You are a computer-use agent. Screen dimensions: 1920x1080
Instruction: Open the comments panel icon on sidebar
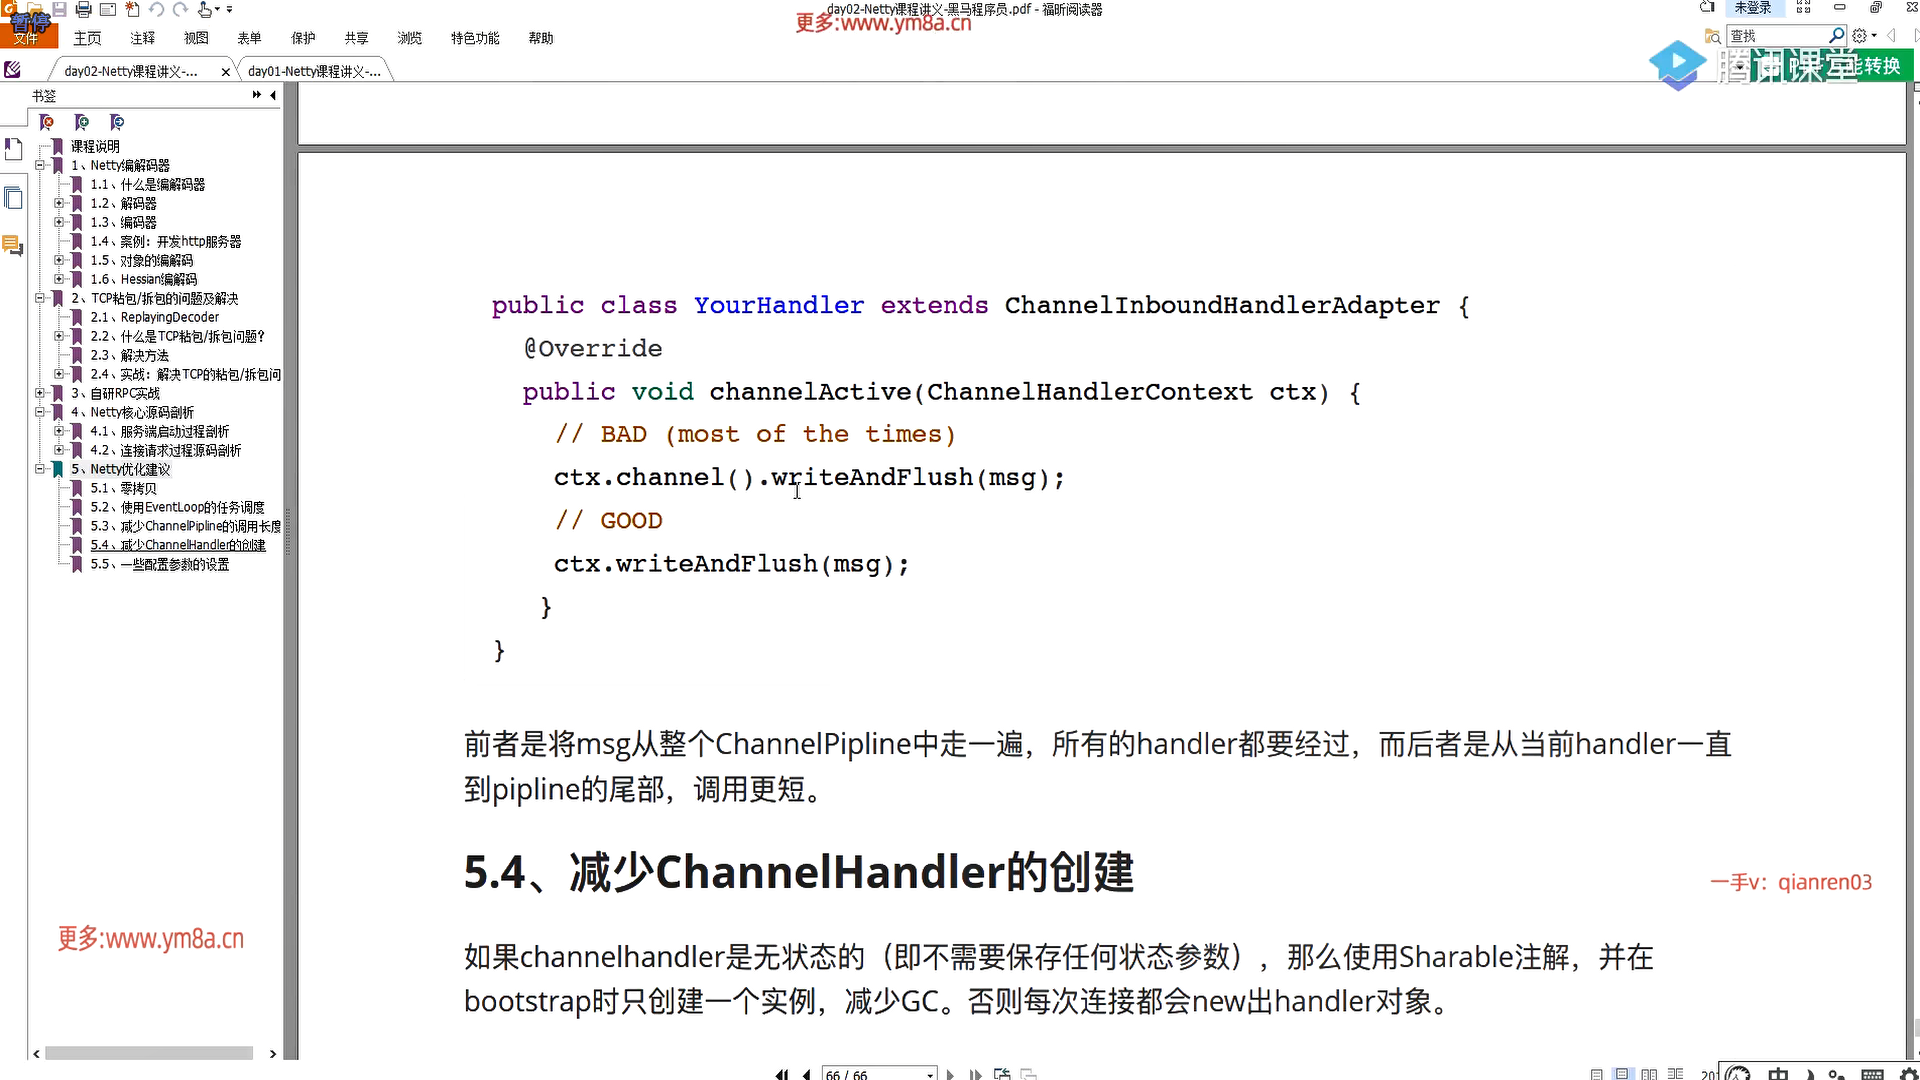13,245
